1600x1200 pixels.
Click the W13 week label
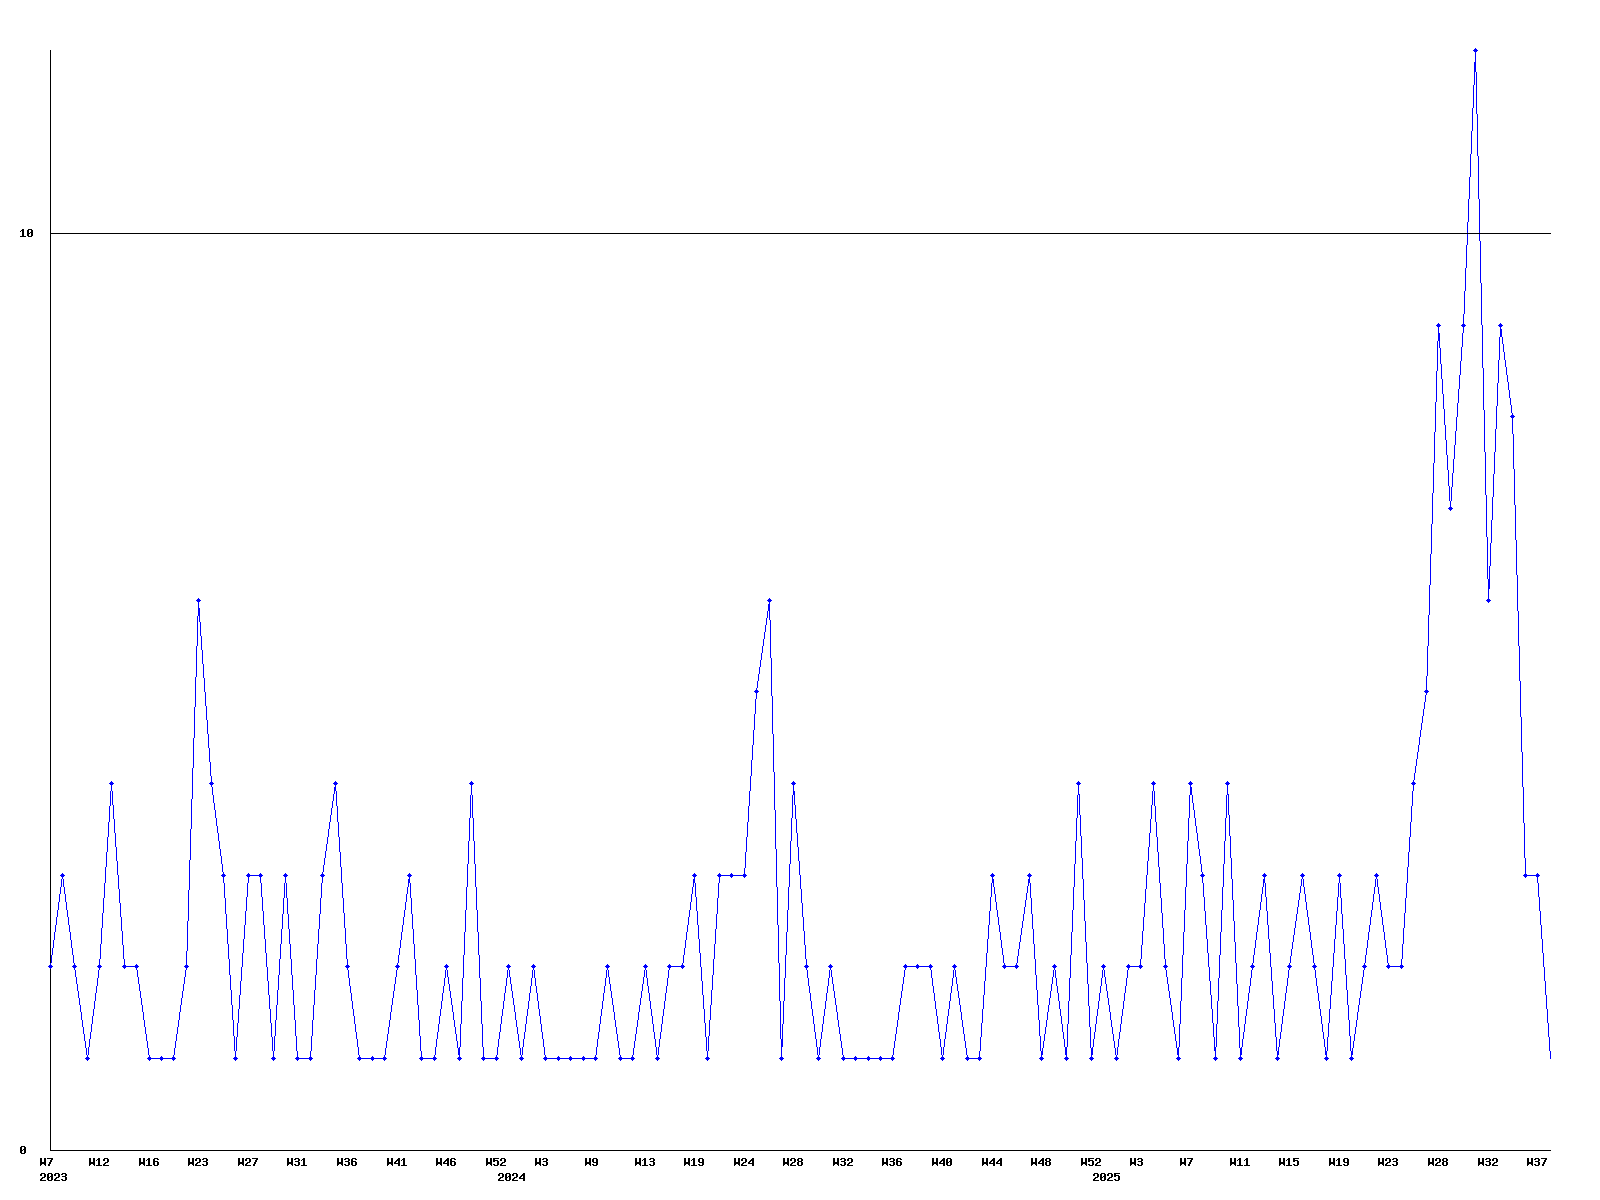[645, 1162]
